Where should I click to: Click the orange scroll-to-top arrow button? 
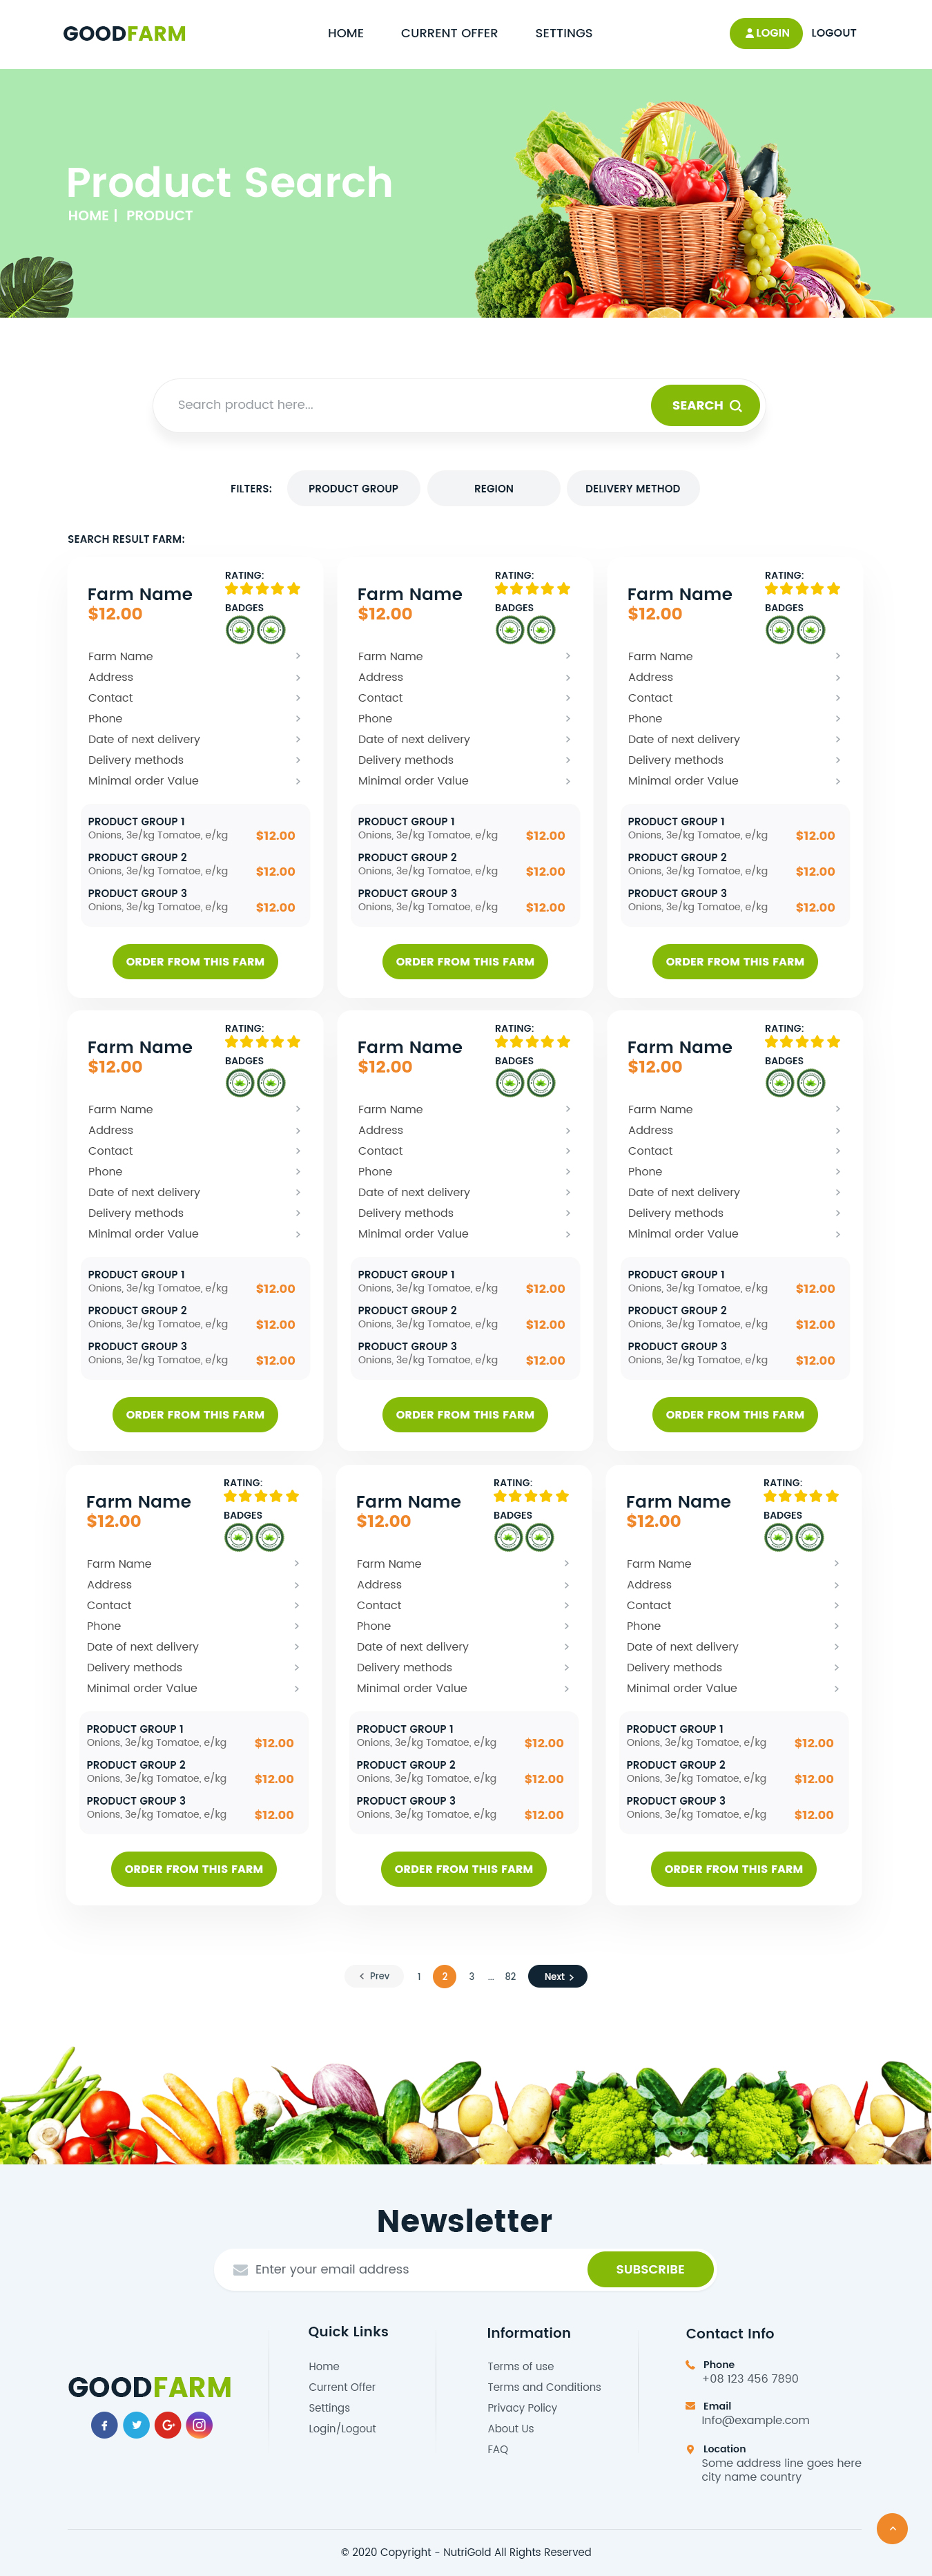[x=891, y=2528]
